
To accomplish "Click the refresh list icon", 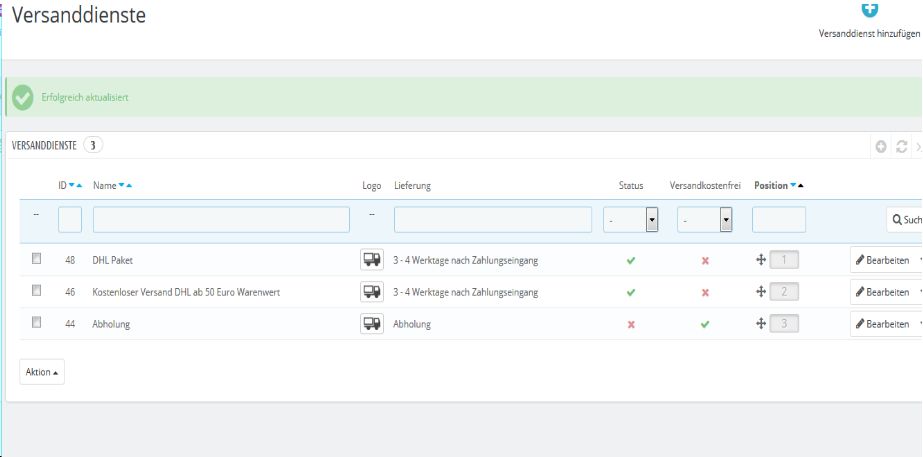I will 901,146.
